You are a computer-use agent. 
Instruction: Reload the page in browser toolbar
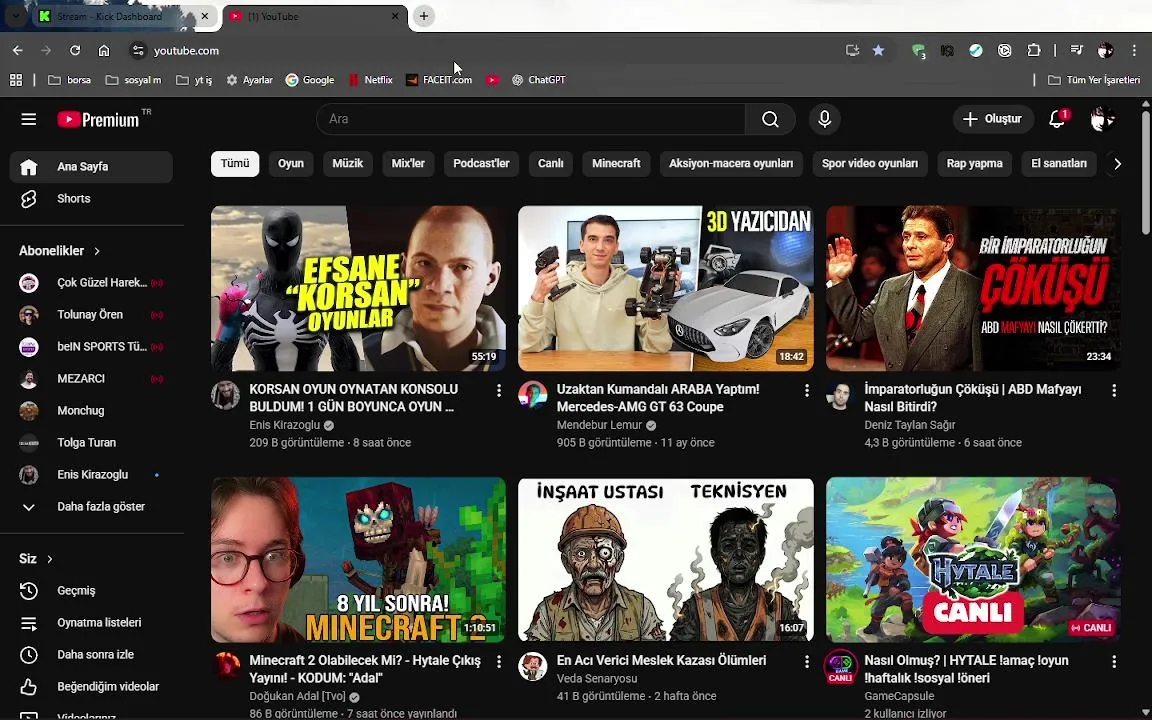click(x=75, y=51)
